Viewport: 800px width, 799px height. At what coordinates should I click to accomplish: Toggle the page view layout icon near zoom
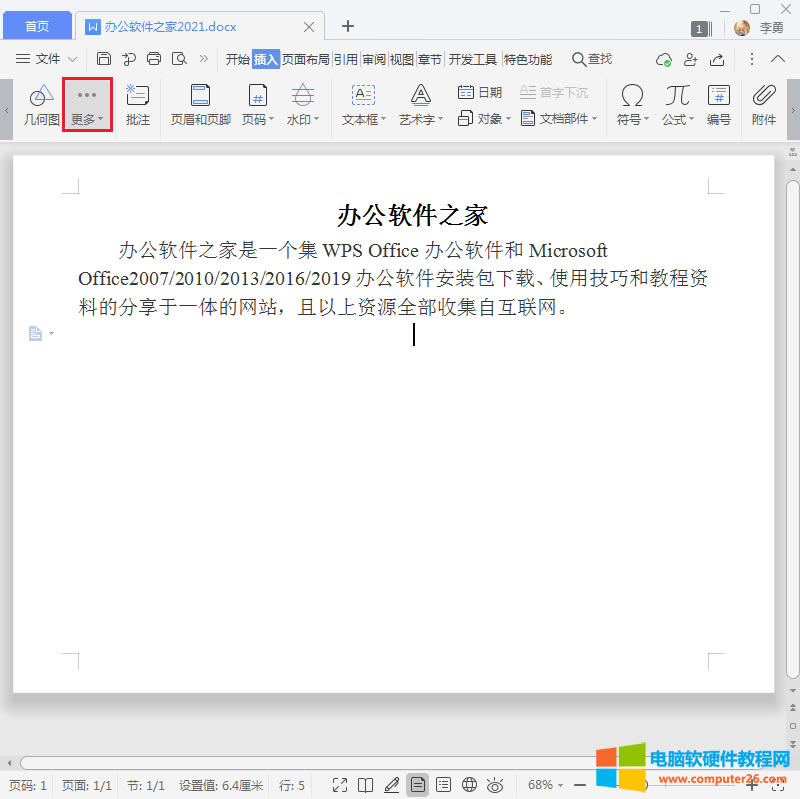point(417,784)
